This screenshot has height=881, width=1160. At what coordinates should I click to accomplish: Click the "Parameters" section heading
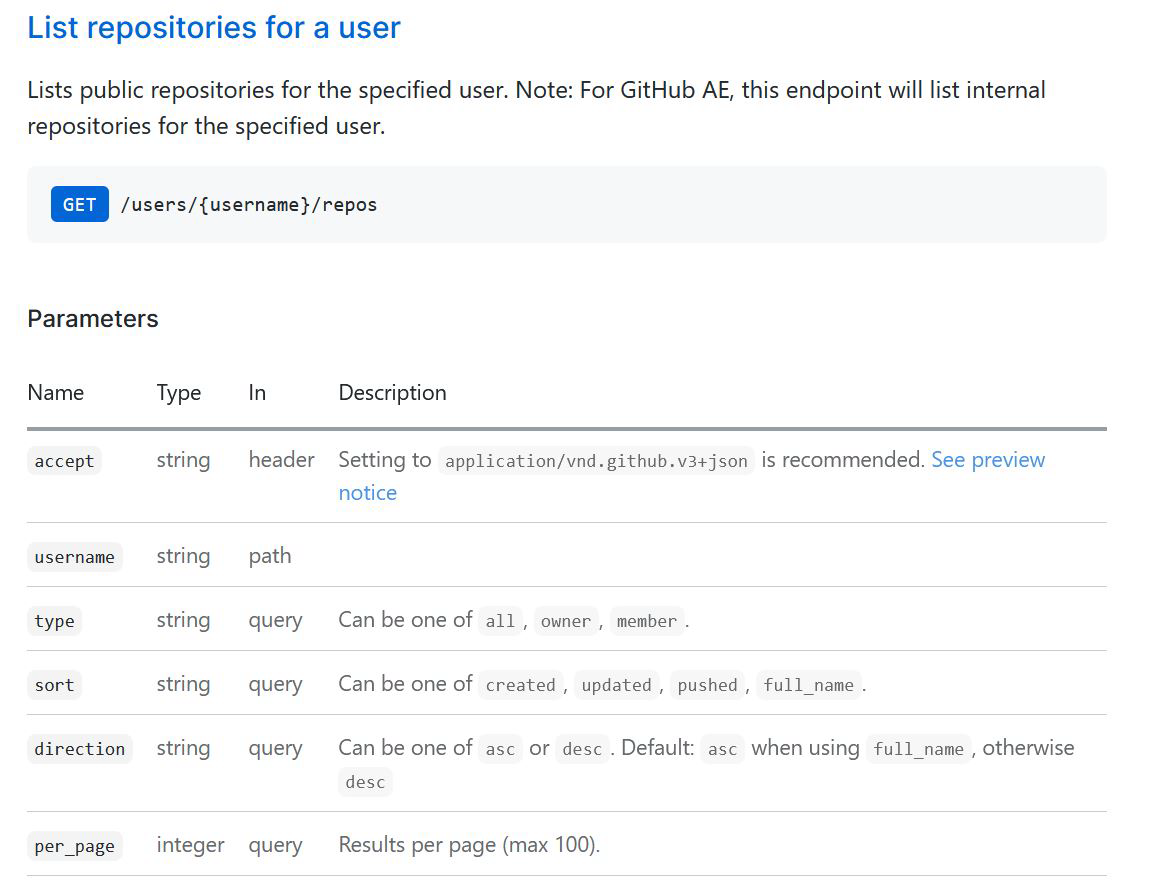pos(93,319)
